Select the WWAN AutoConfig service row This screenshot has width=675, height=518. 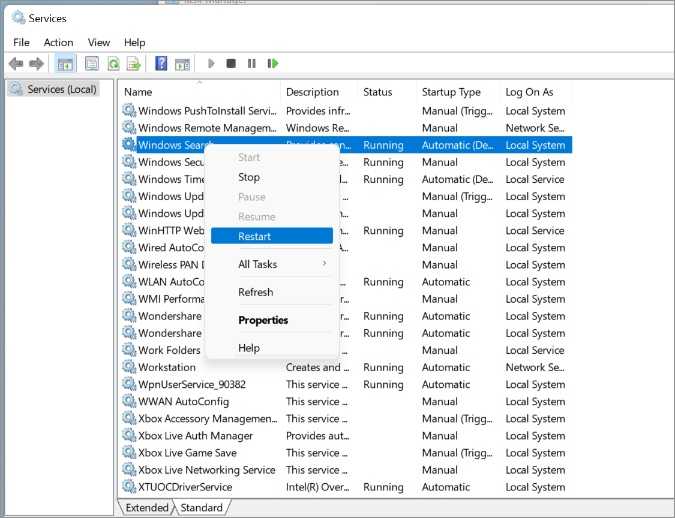[347, 401]
